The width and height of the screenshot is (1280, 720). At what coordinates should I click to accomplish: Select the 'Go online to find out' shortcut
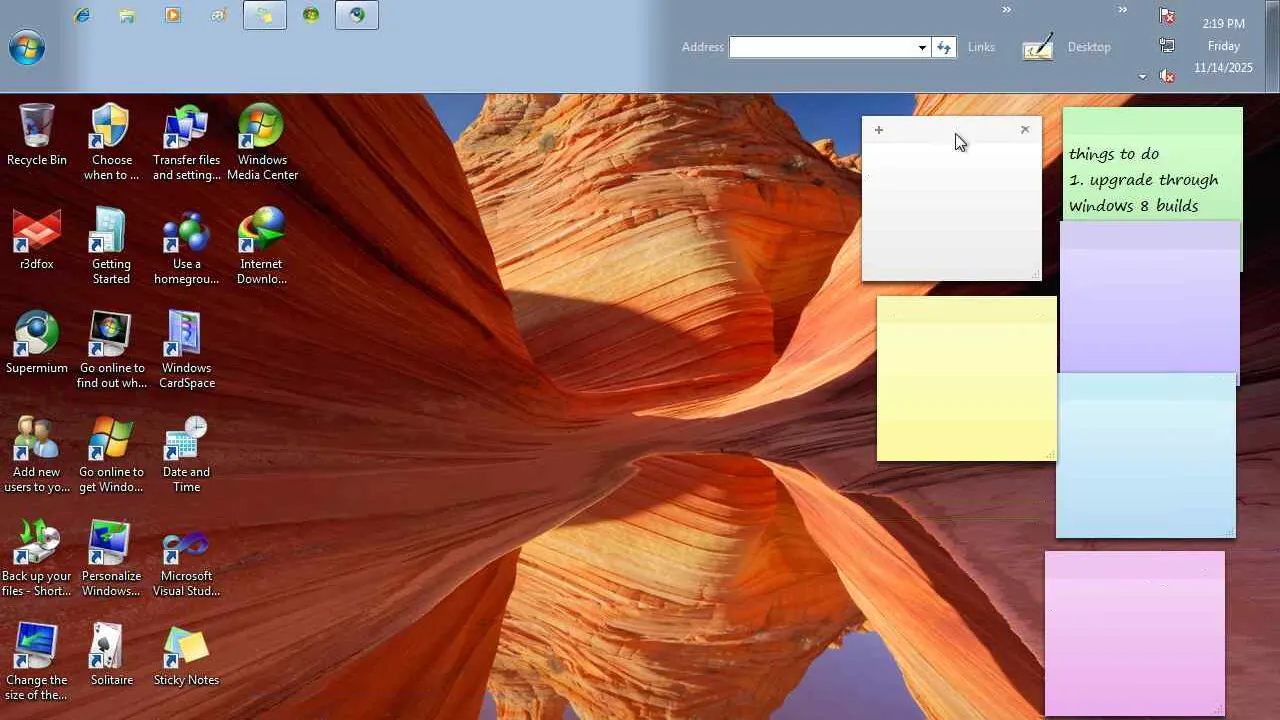coord(111,351)
